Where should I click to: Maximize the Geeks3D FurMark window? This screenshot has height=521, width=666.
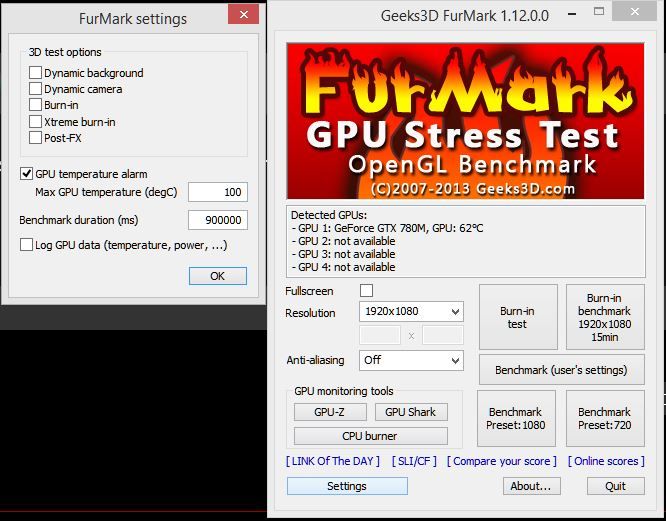click(599, 12)
